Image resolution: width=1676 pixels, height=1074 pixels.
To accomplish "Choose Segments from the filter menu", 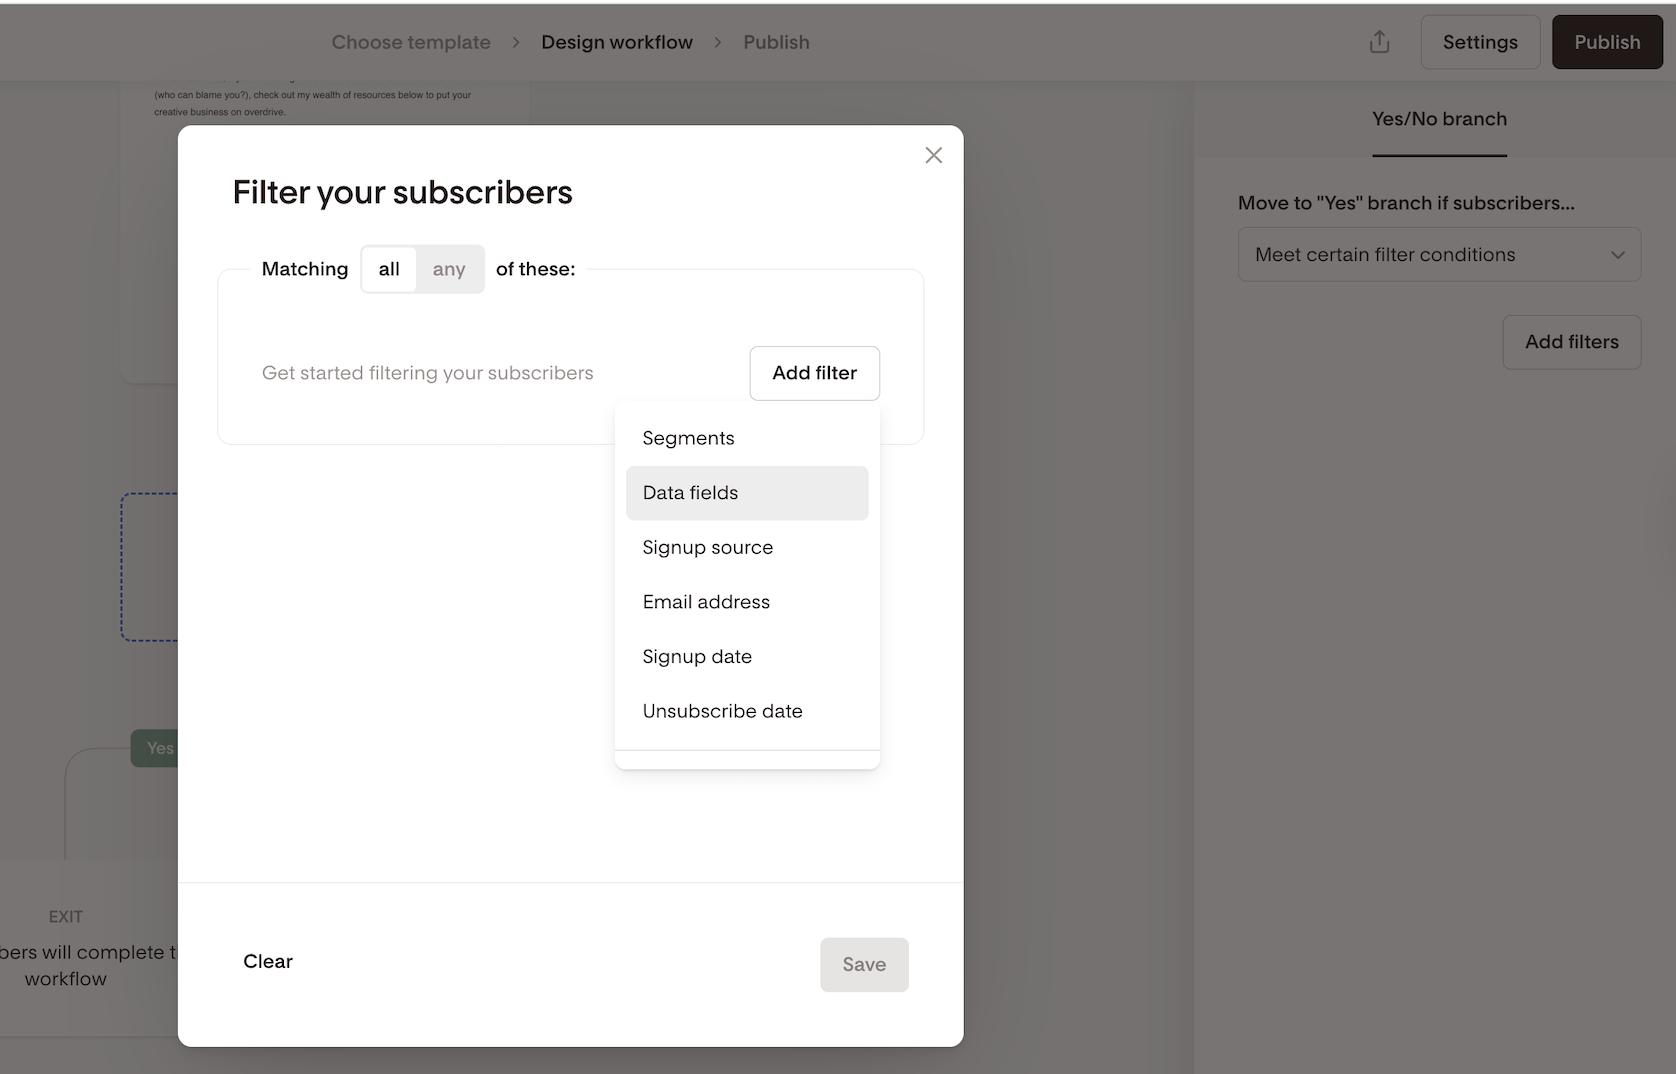I will coord(688,438).
